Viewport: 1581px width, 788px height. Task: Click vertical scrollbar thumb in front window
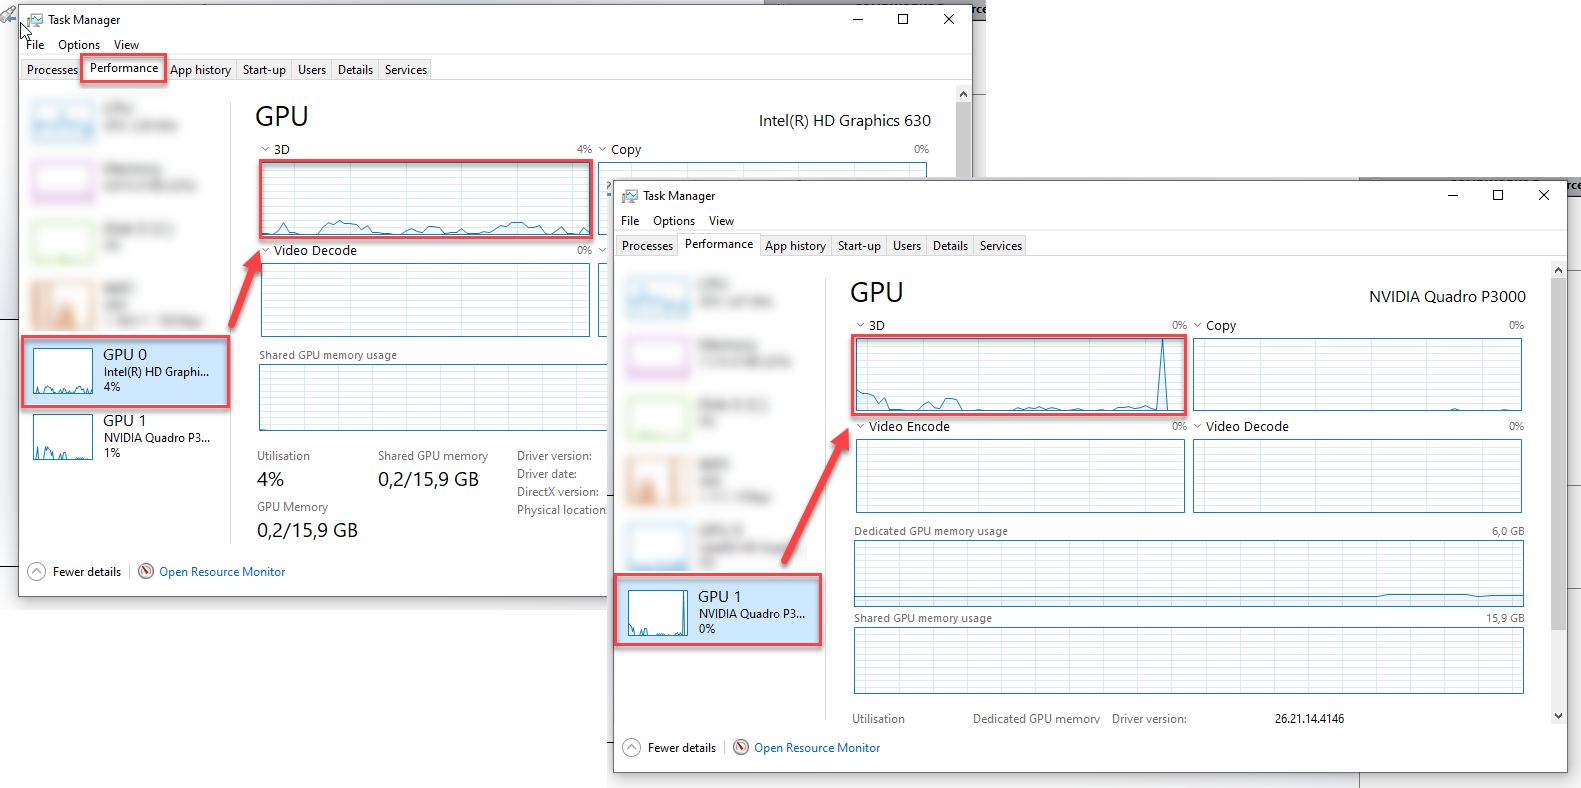tap(1558, 454)
